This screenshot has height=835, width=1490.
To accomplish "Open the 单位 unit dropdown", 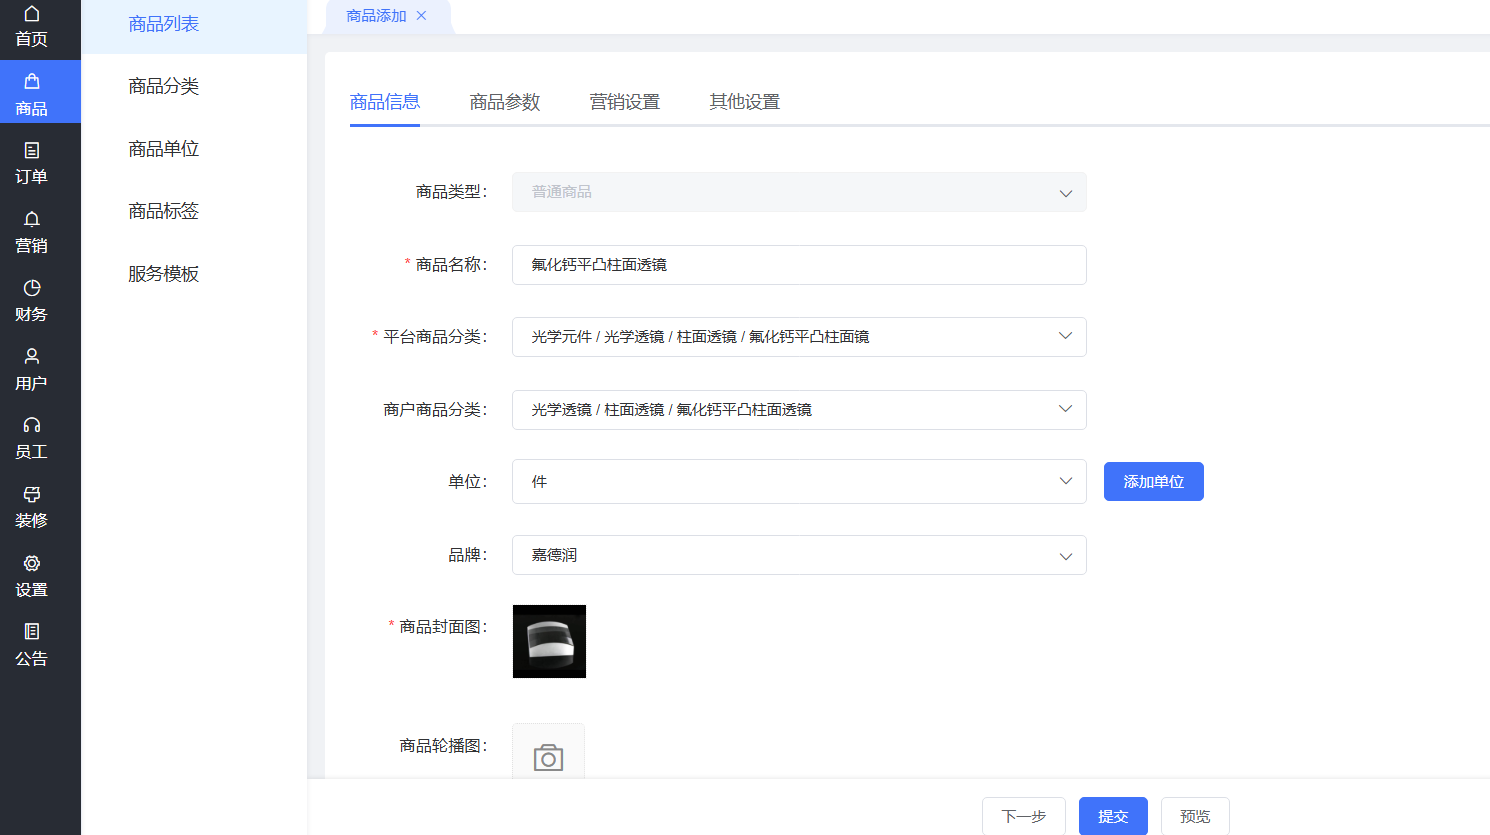I will point(799,482).
